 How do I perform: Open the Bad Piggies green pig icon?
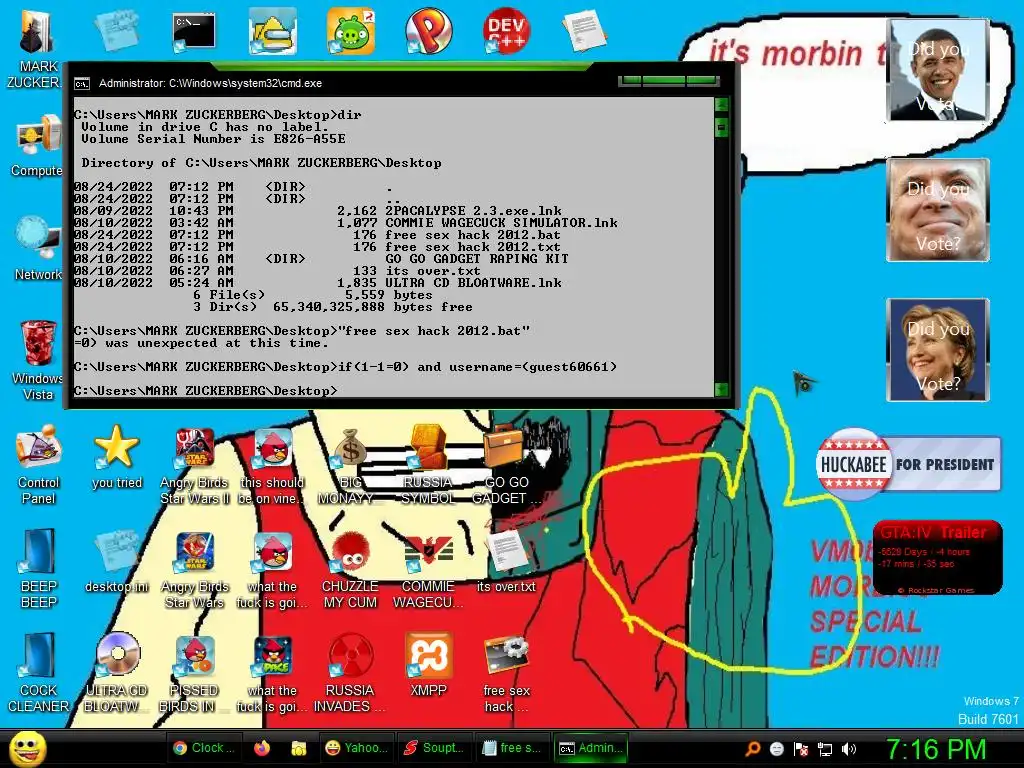tap(350, 31)
